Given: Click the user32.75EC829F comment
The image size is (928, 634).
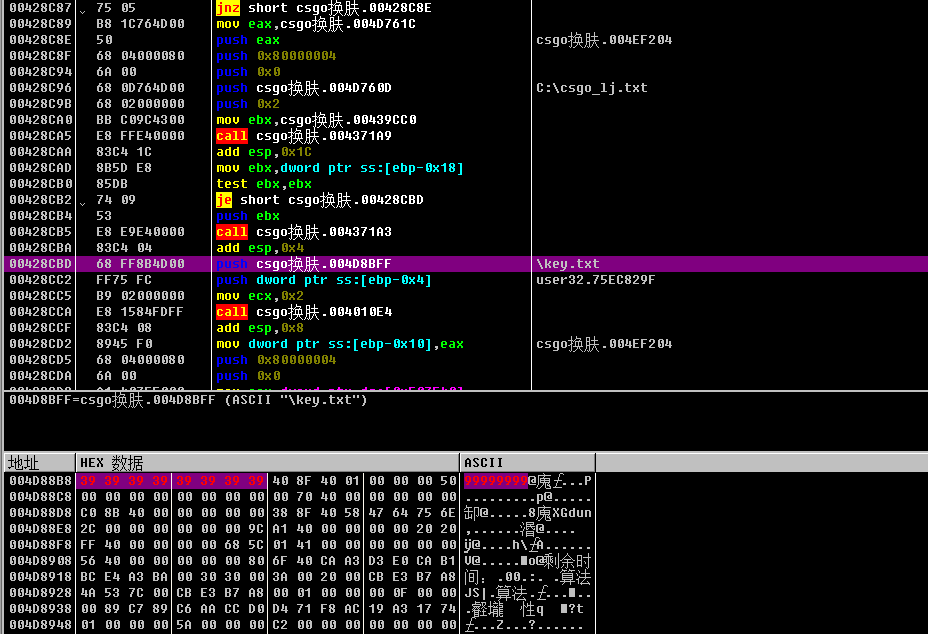Looking at the screenshot, I should pyautogui.click(x=595, y=280).
